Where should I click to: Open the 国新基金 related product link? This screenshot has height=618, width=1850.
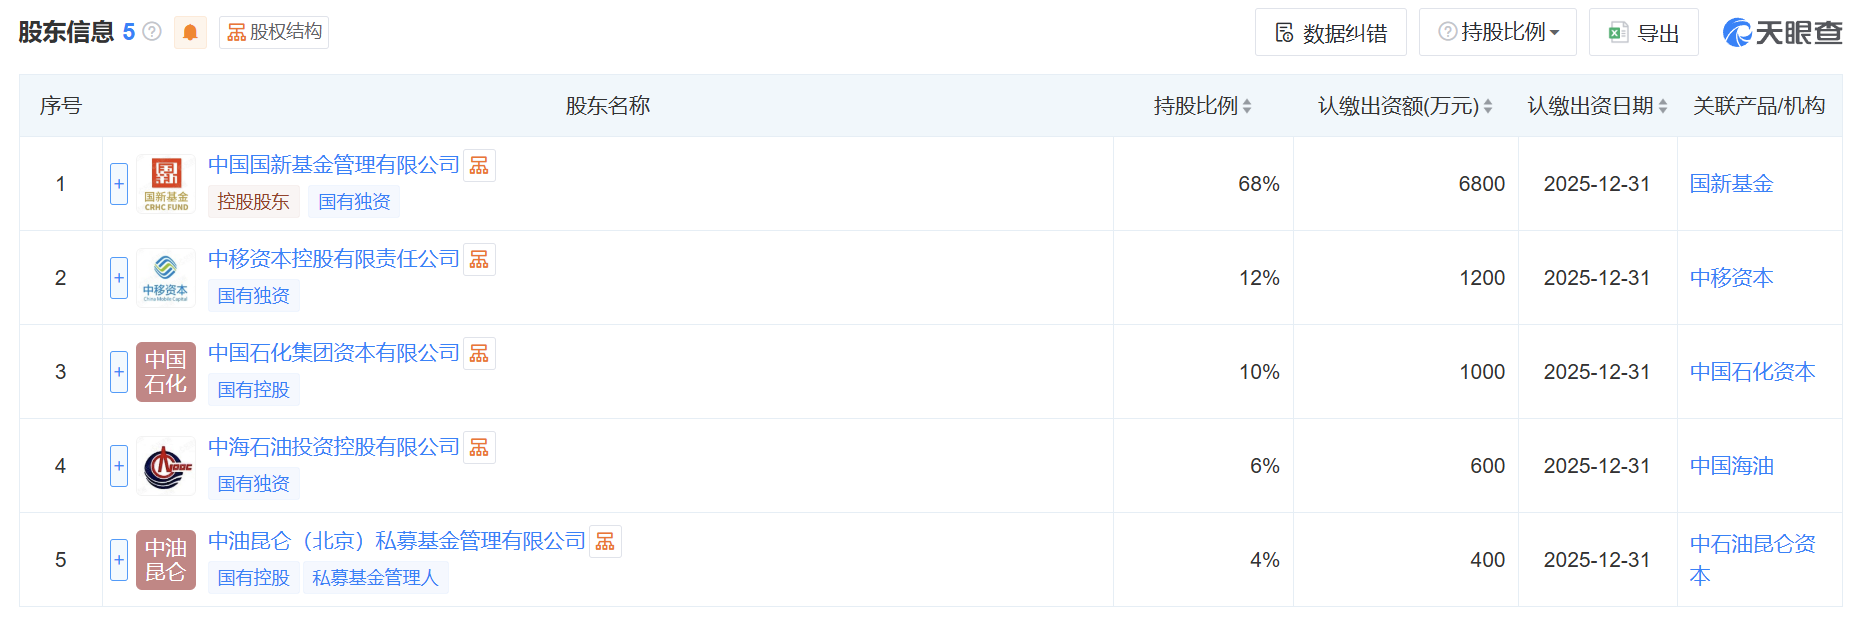1731,184
